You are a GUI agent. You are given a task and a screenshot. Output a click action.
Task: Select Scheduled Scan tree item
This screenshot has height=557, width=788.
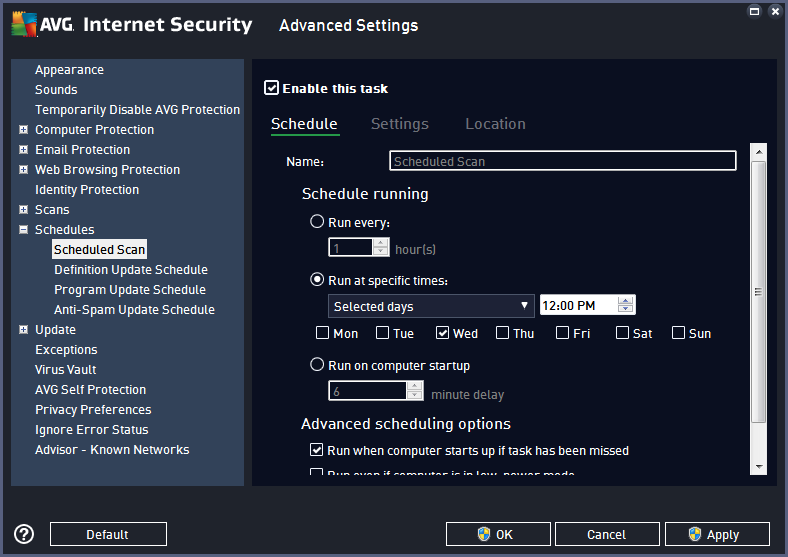pyautogui.click(x=100, y=249)
